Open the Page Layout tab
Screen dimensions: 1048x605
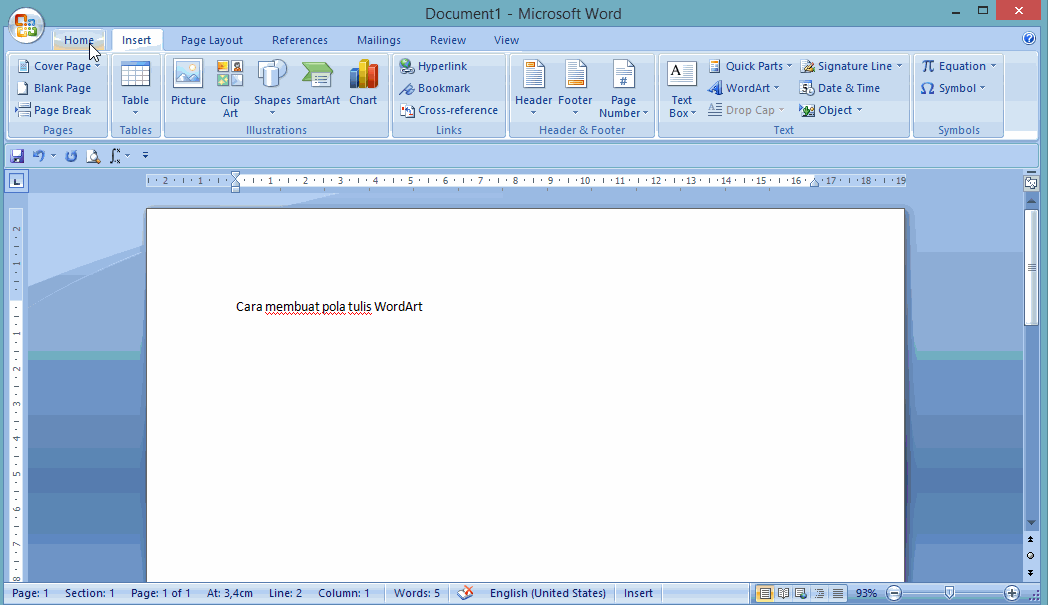(x=212, y=40)
